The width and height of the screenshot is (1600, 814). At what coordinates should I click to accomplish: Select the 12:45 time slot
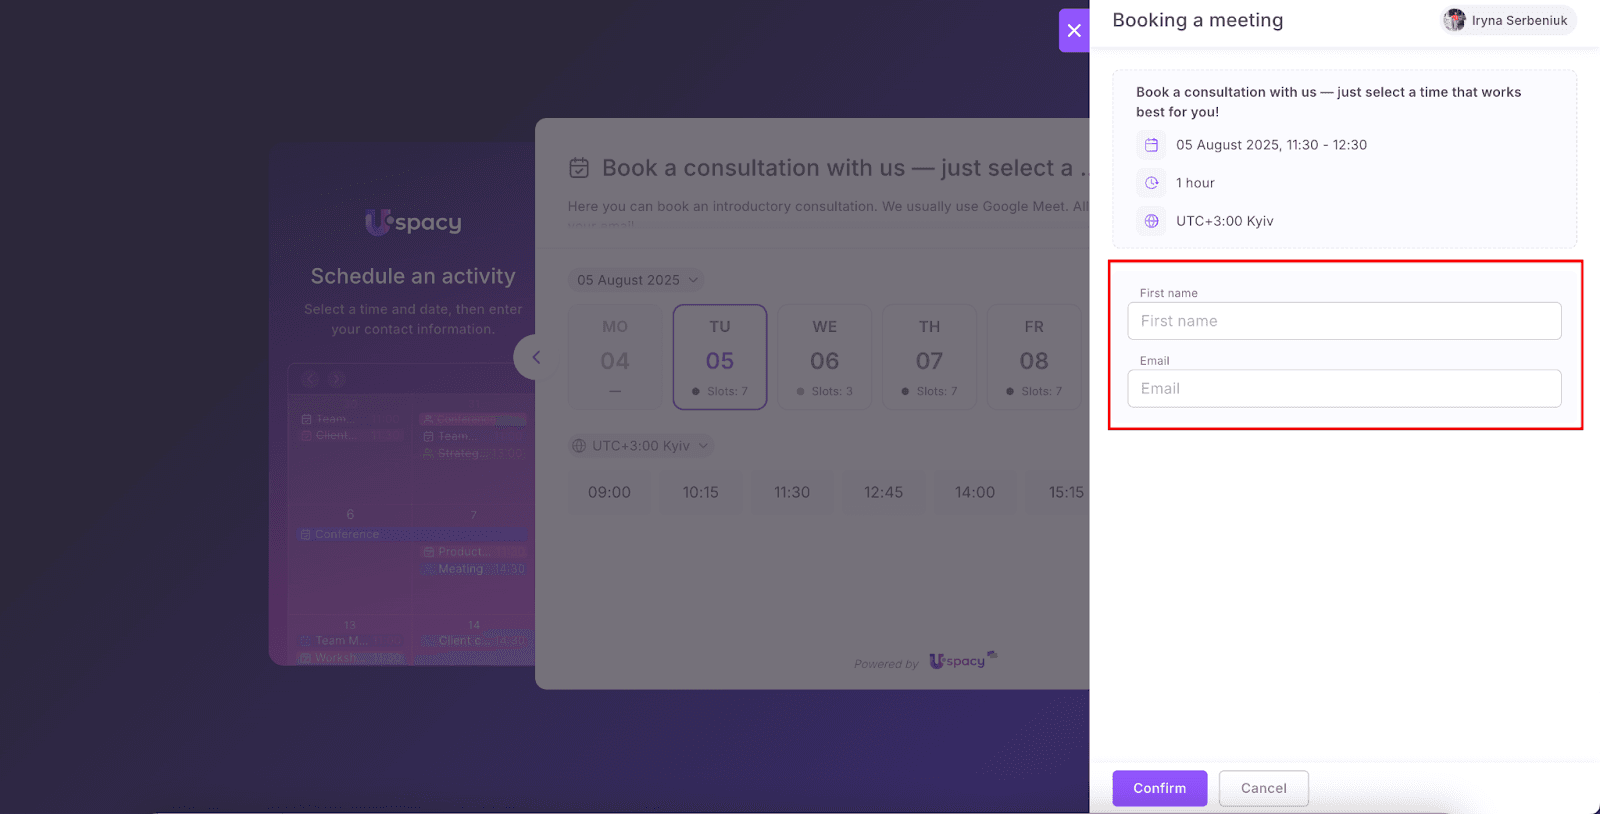[883, 492]
